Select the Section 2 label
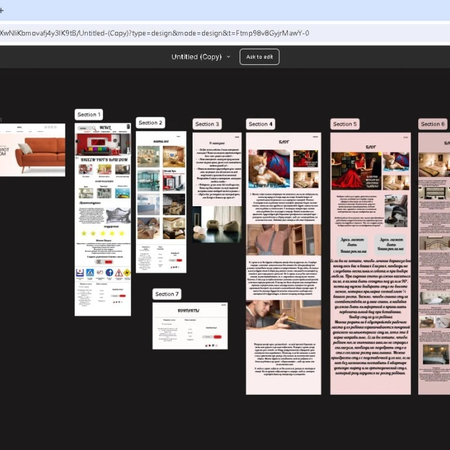This screenshot has height=450, width=450. pyautogui.click(x=150, y=123)
